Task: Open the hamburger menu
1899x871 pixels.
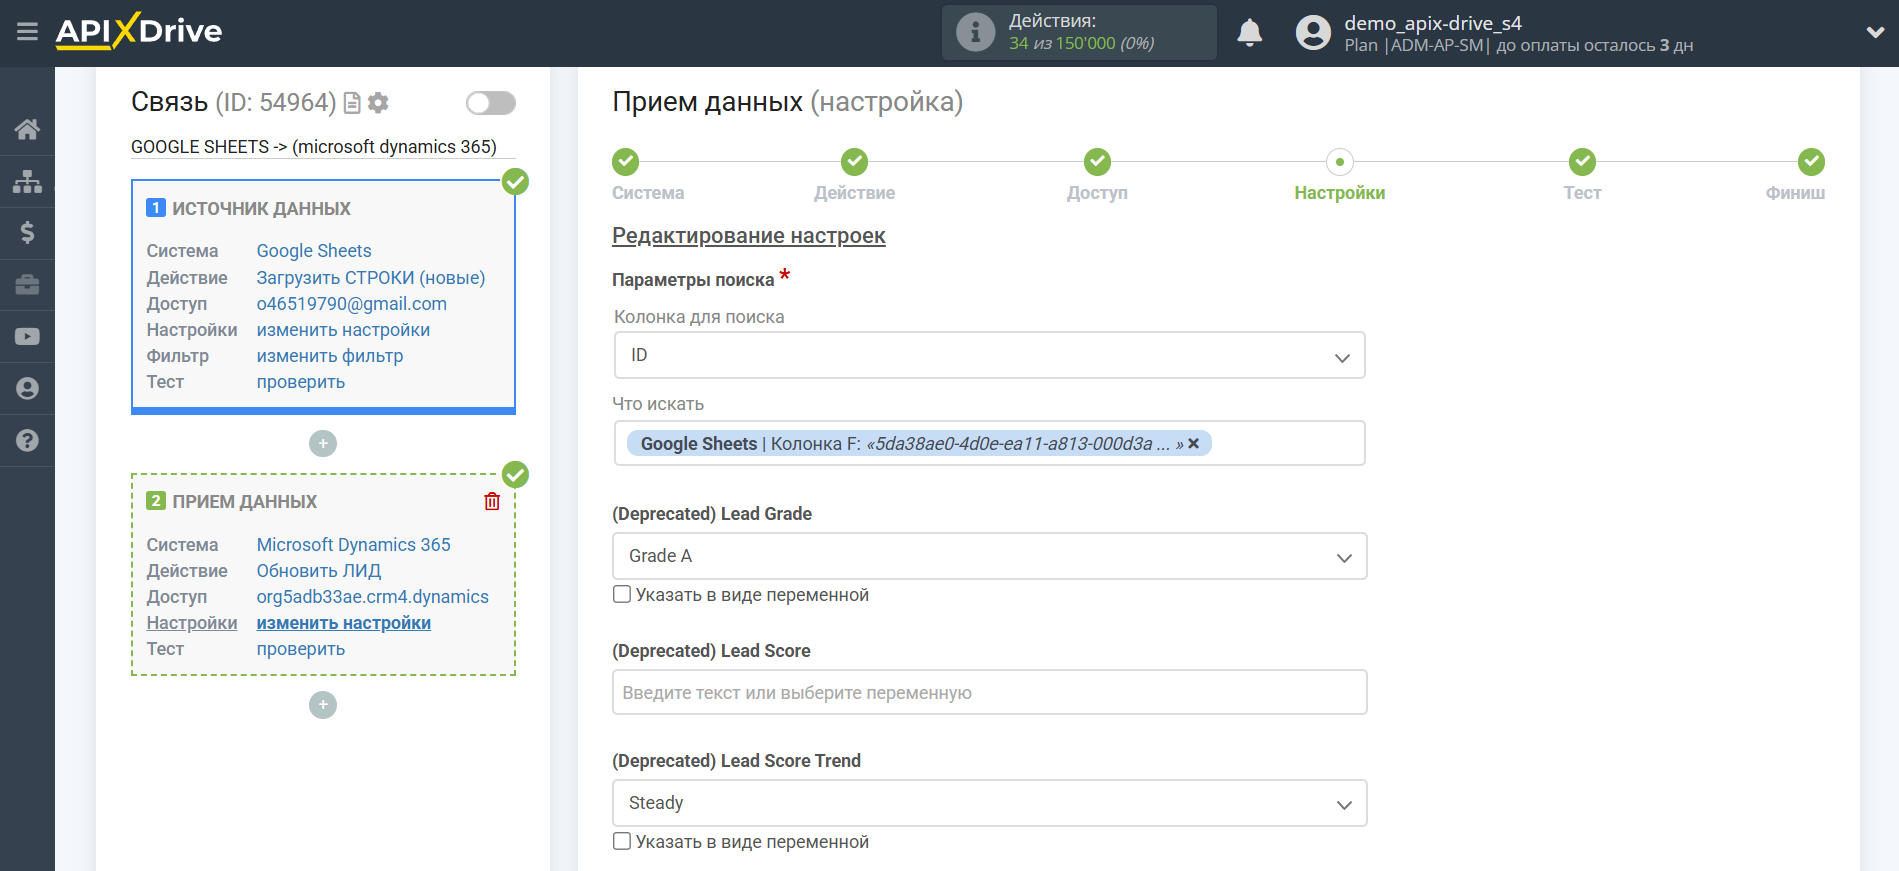Action: pos(27,32)
